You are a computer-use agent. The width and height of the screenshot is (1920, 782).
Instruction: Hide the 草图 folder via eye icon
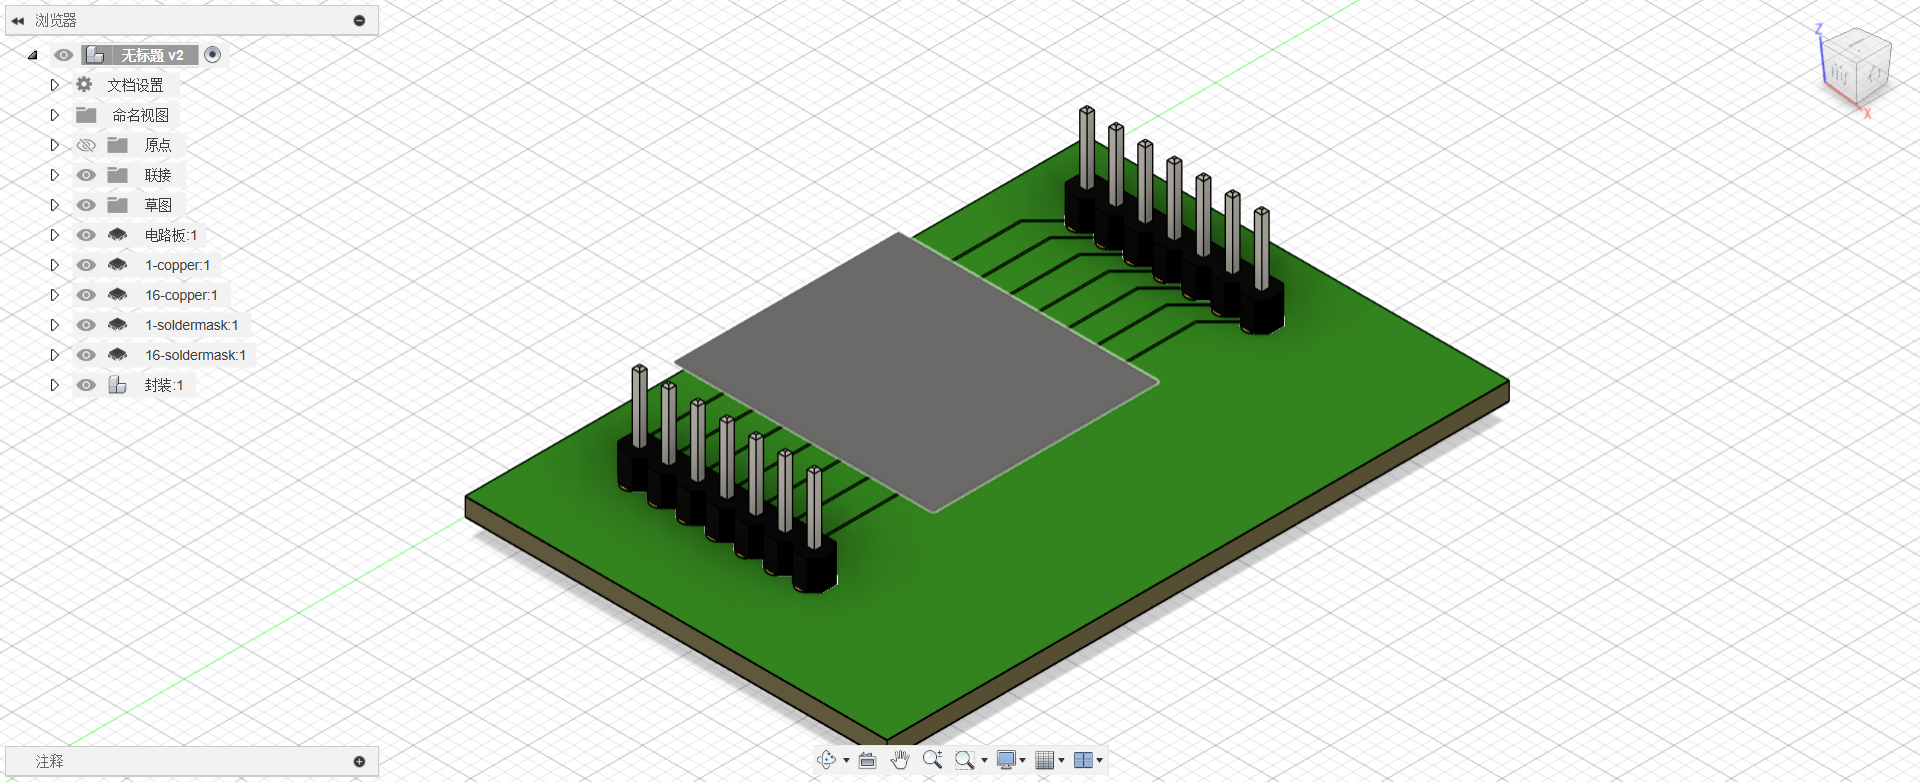(86, 205)
